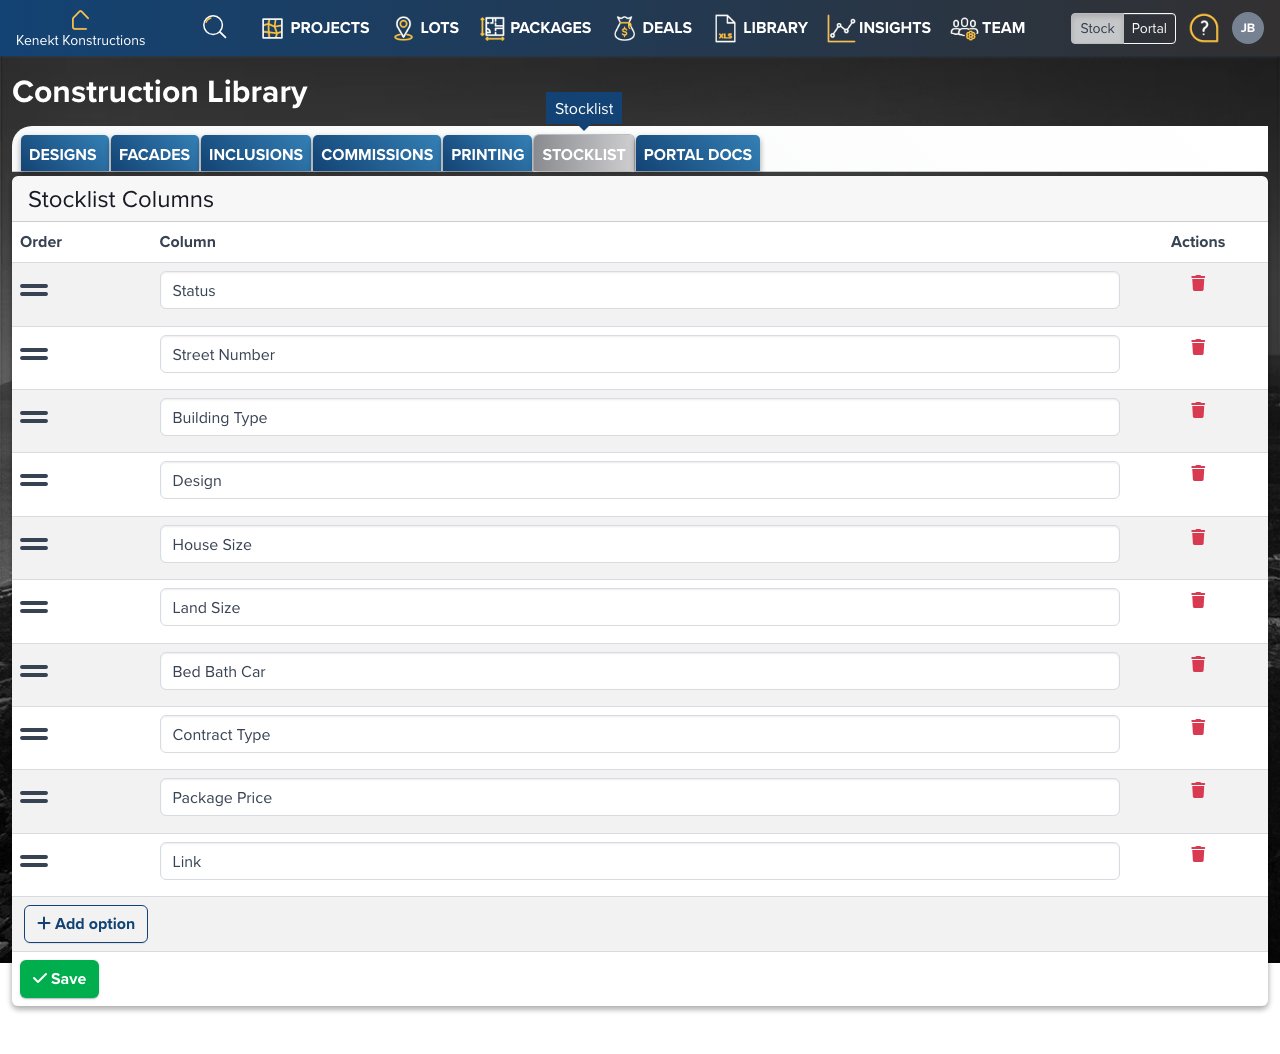Switch to Portal mode
This screenshot has height=1054, width=1280.
pyautogui.click(x=1149, y=28)
